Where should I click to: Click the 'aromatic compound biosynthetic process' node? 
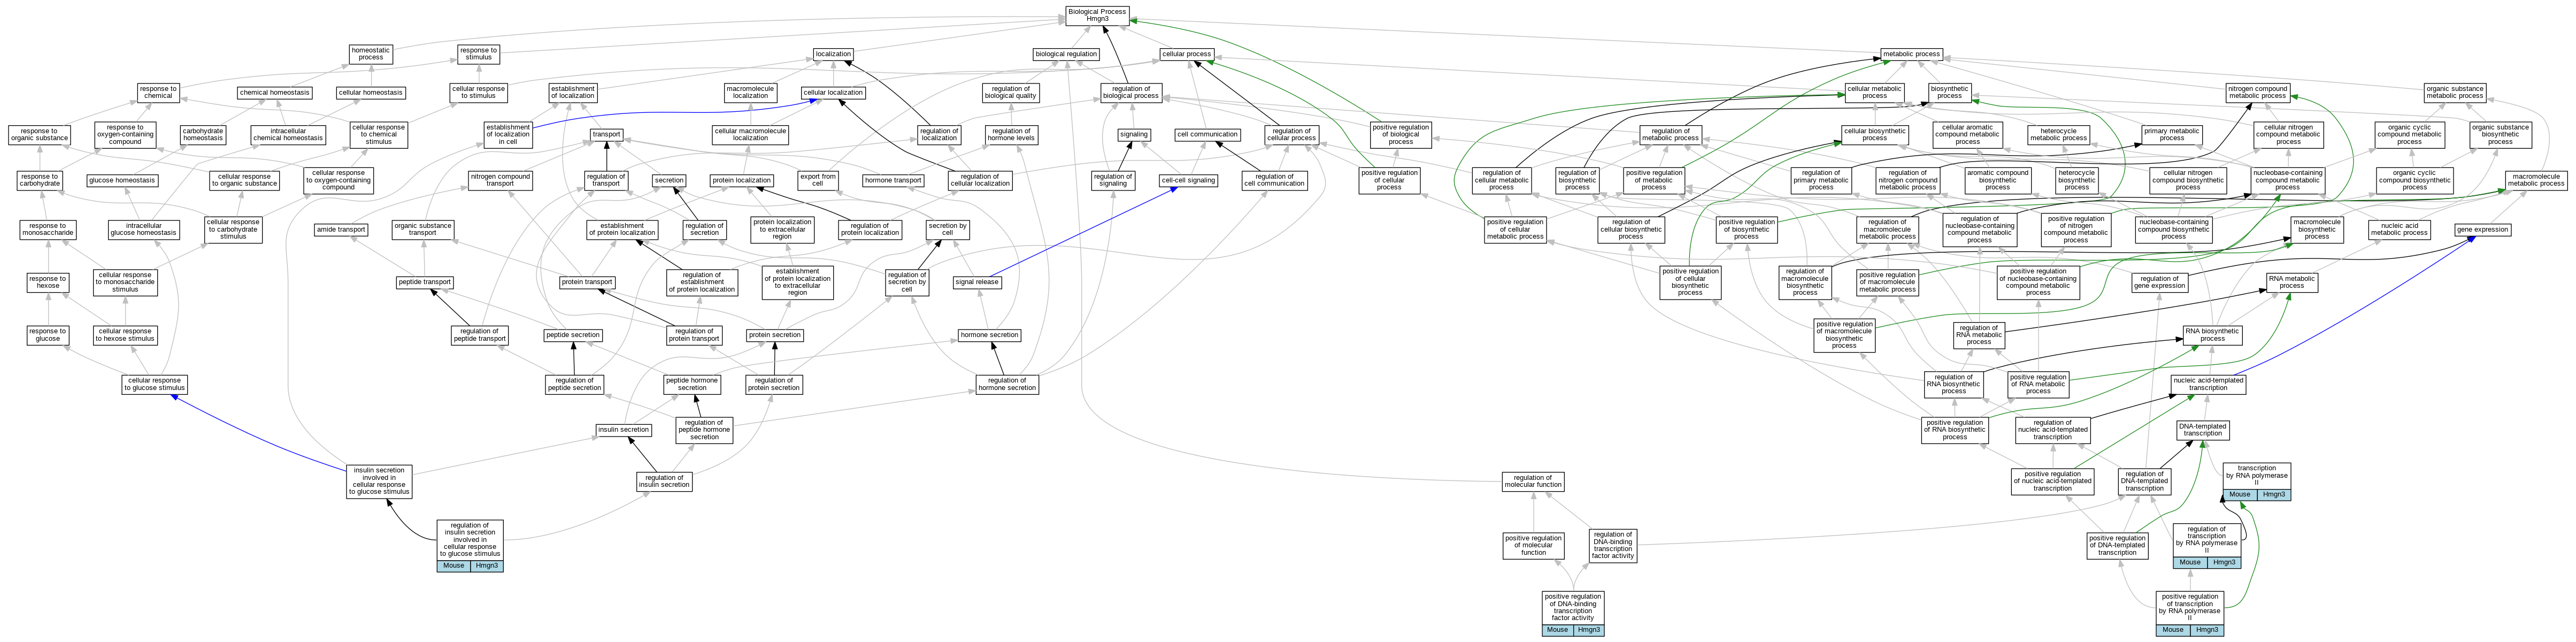1997,180
